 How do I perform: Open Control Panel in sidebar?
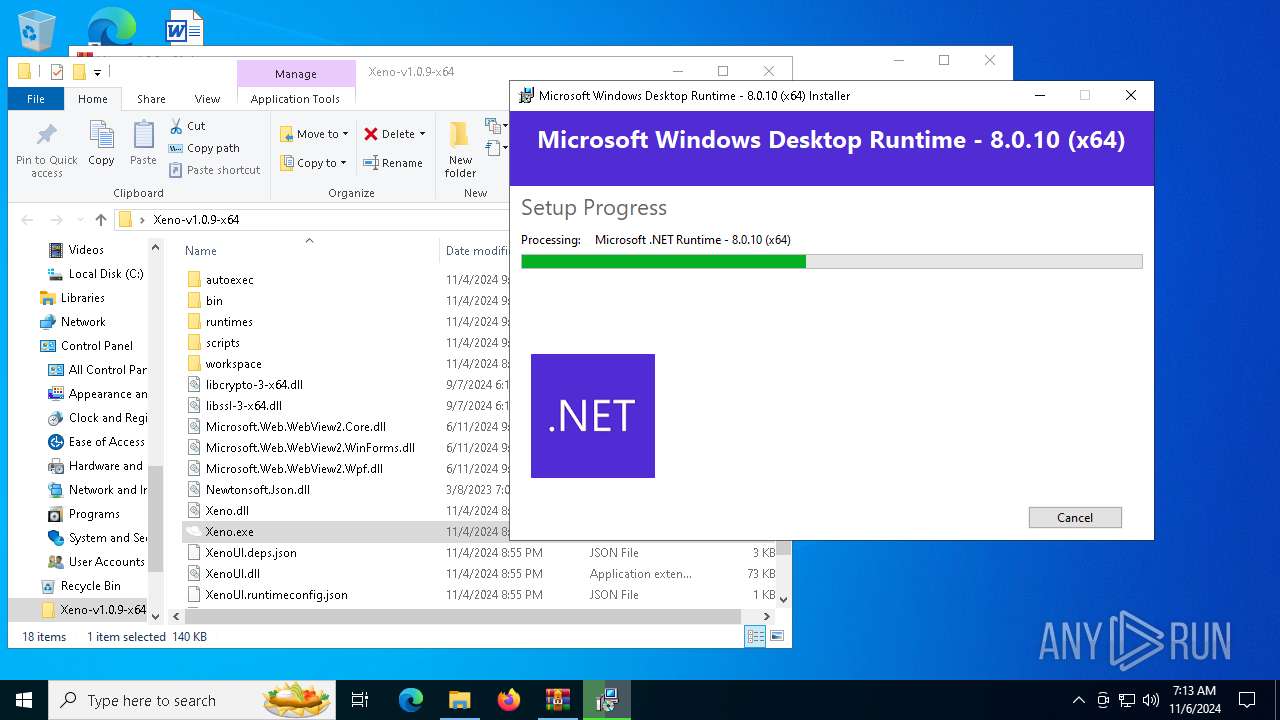coord(86,346)
